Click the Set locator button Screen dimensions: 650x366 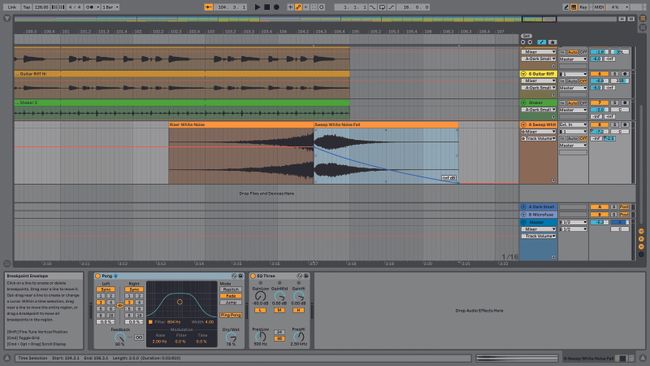pos(526,36)
